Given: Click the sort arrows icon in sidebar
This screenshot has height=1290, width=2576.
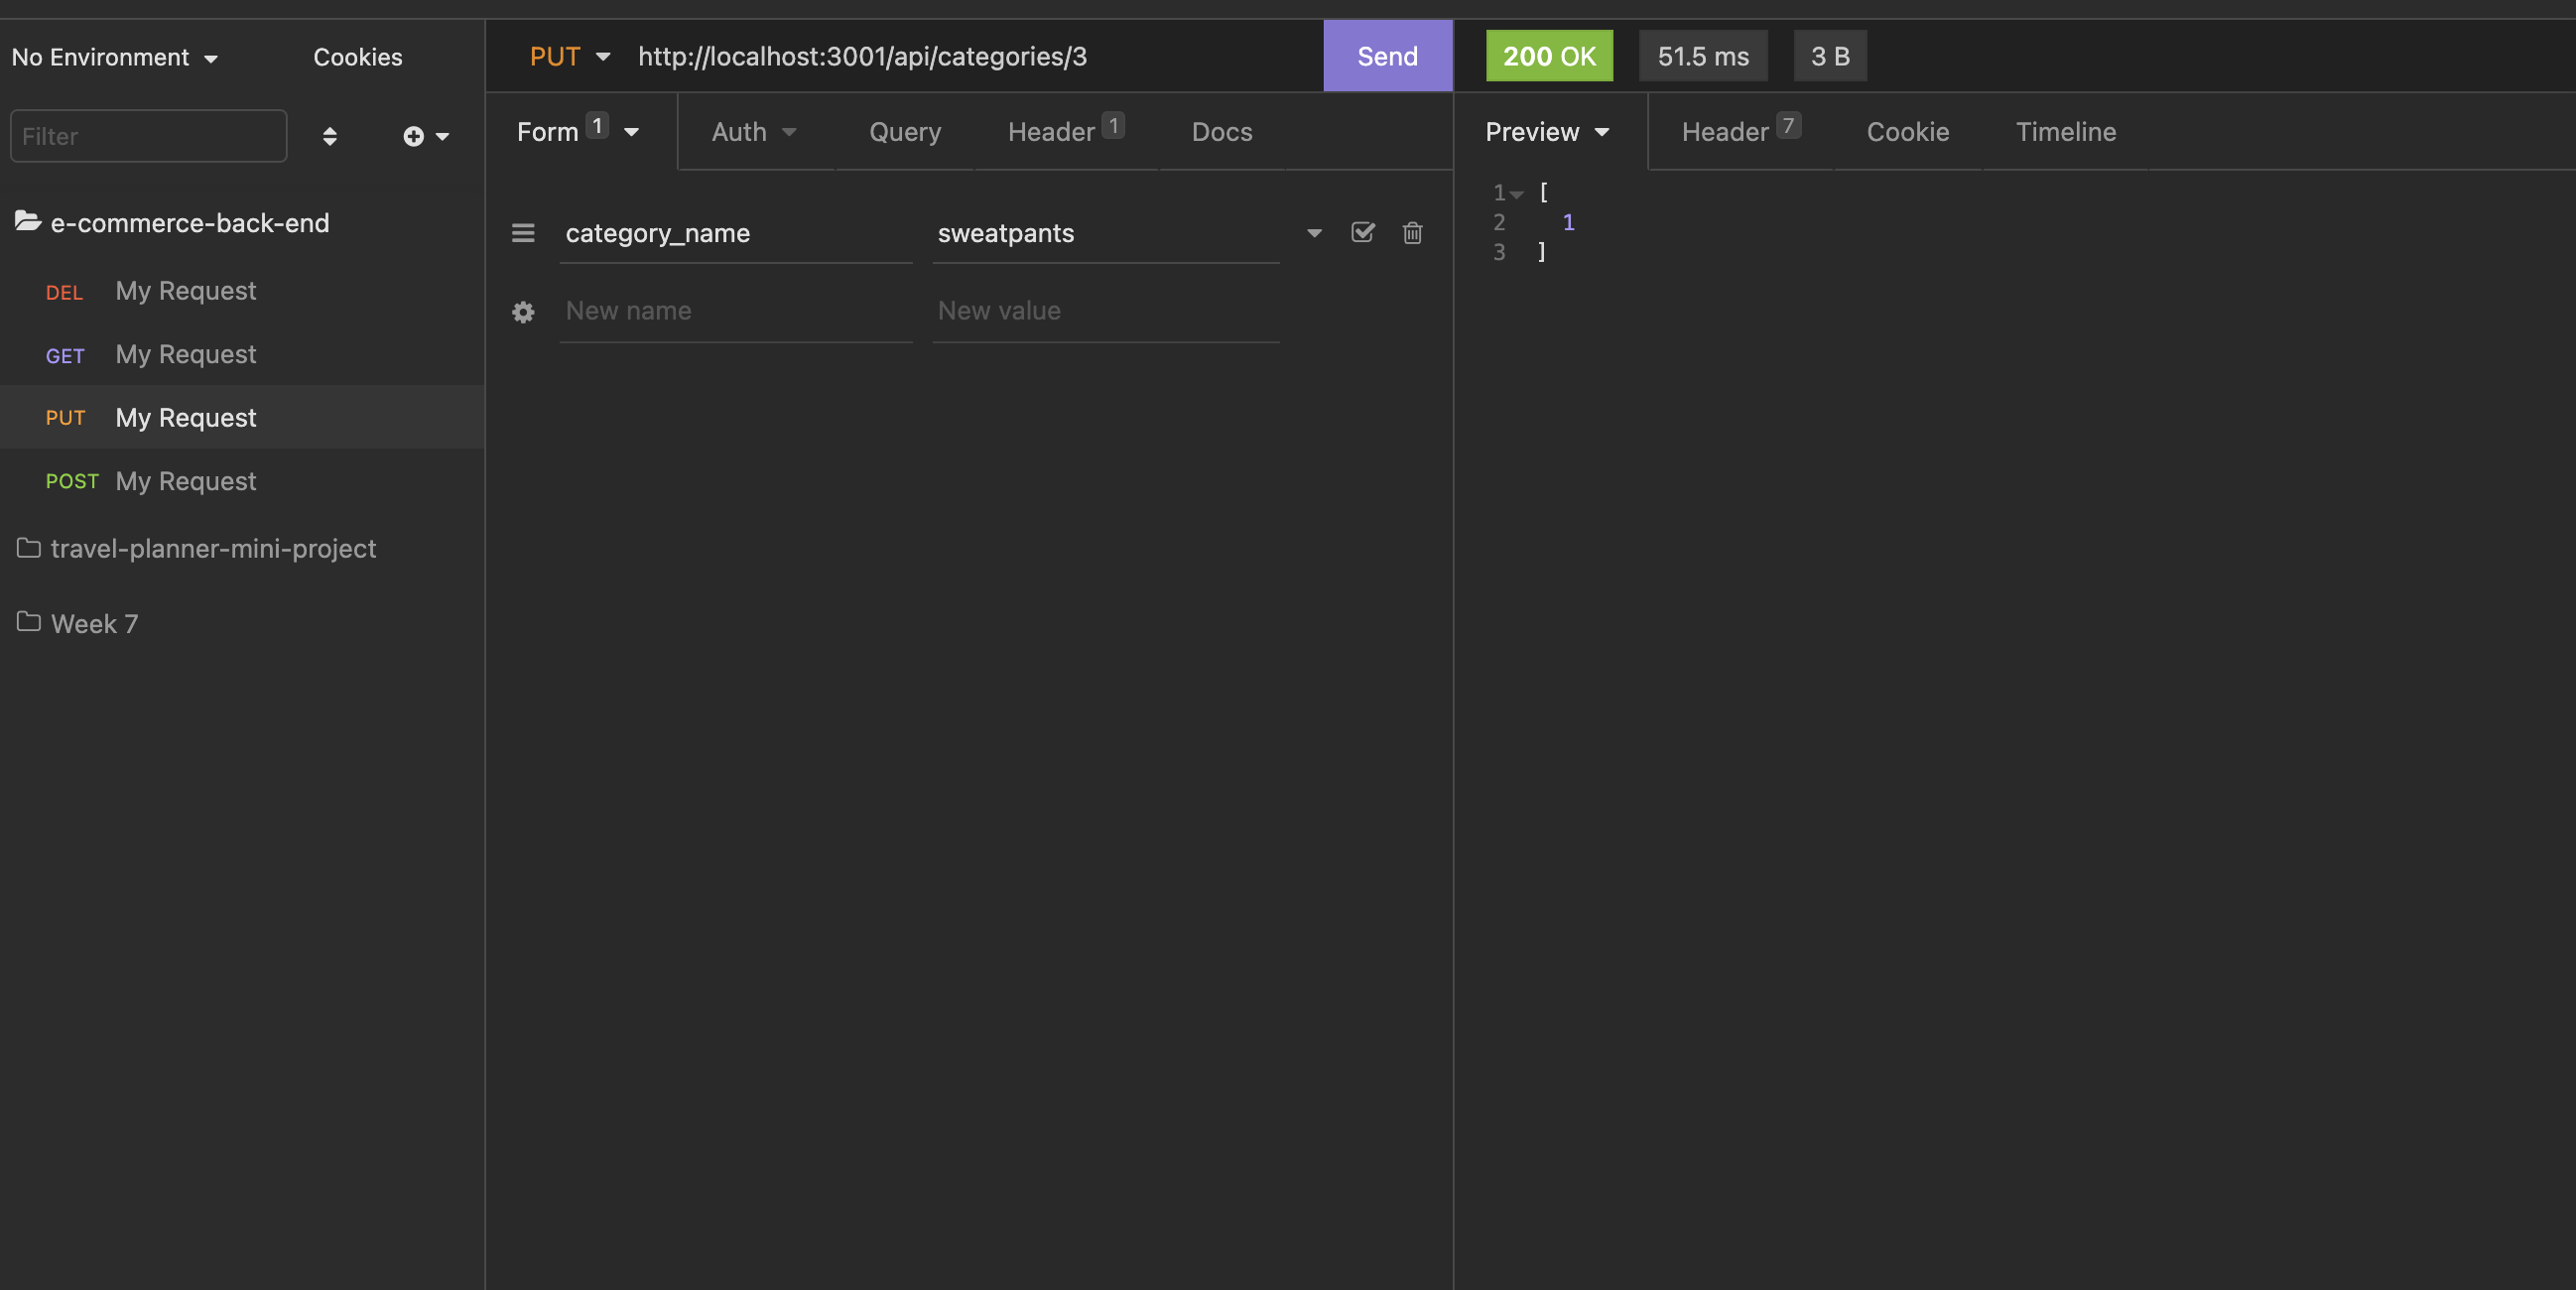Looking at the screenshot, I should click(329, 136).
